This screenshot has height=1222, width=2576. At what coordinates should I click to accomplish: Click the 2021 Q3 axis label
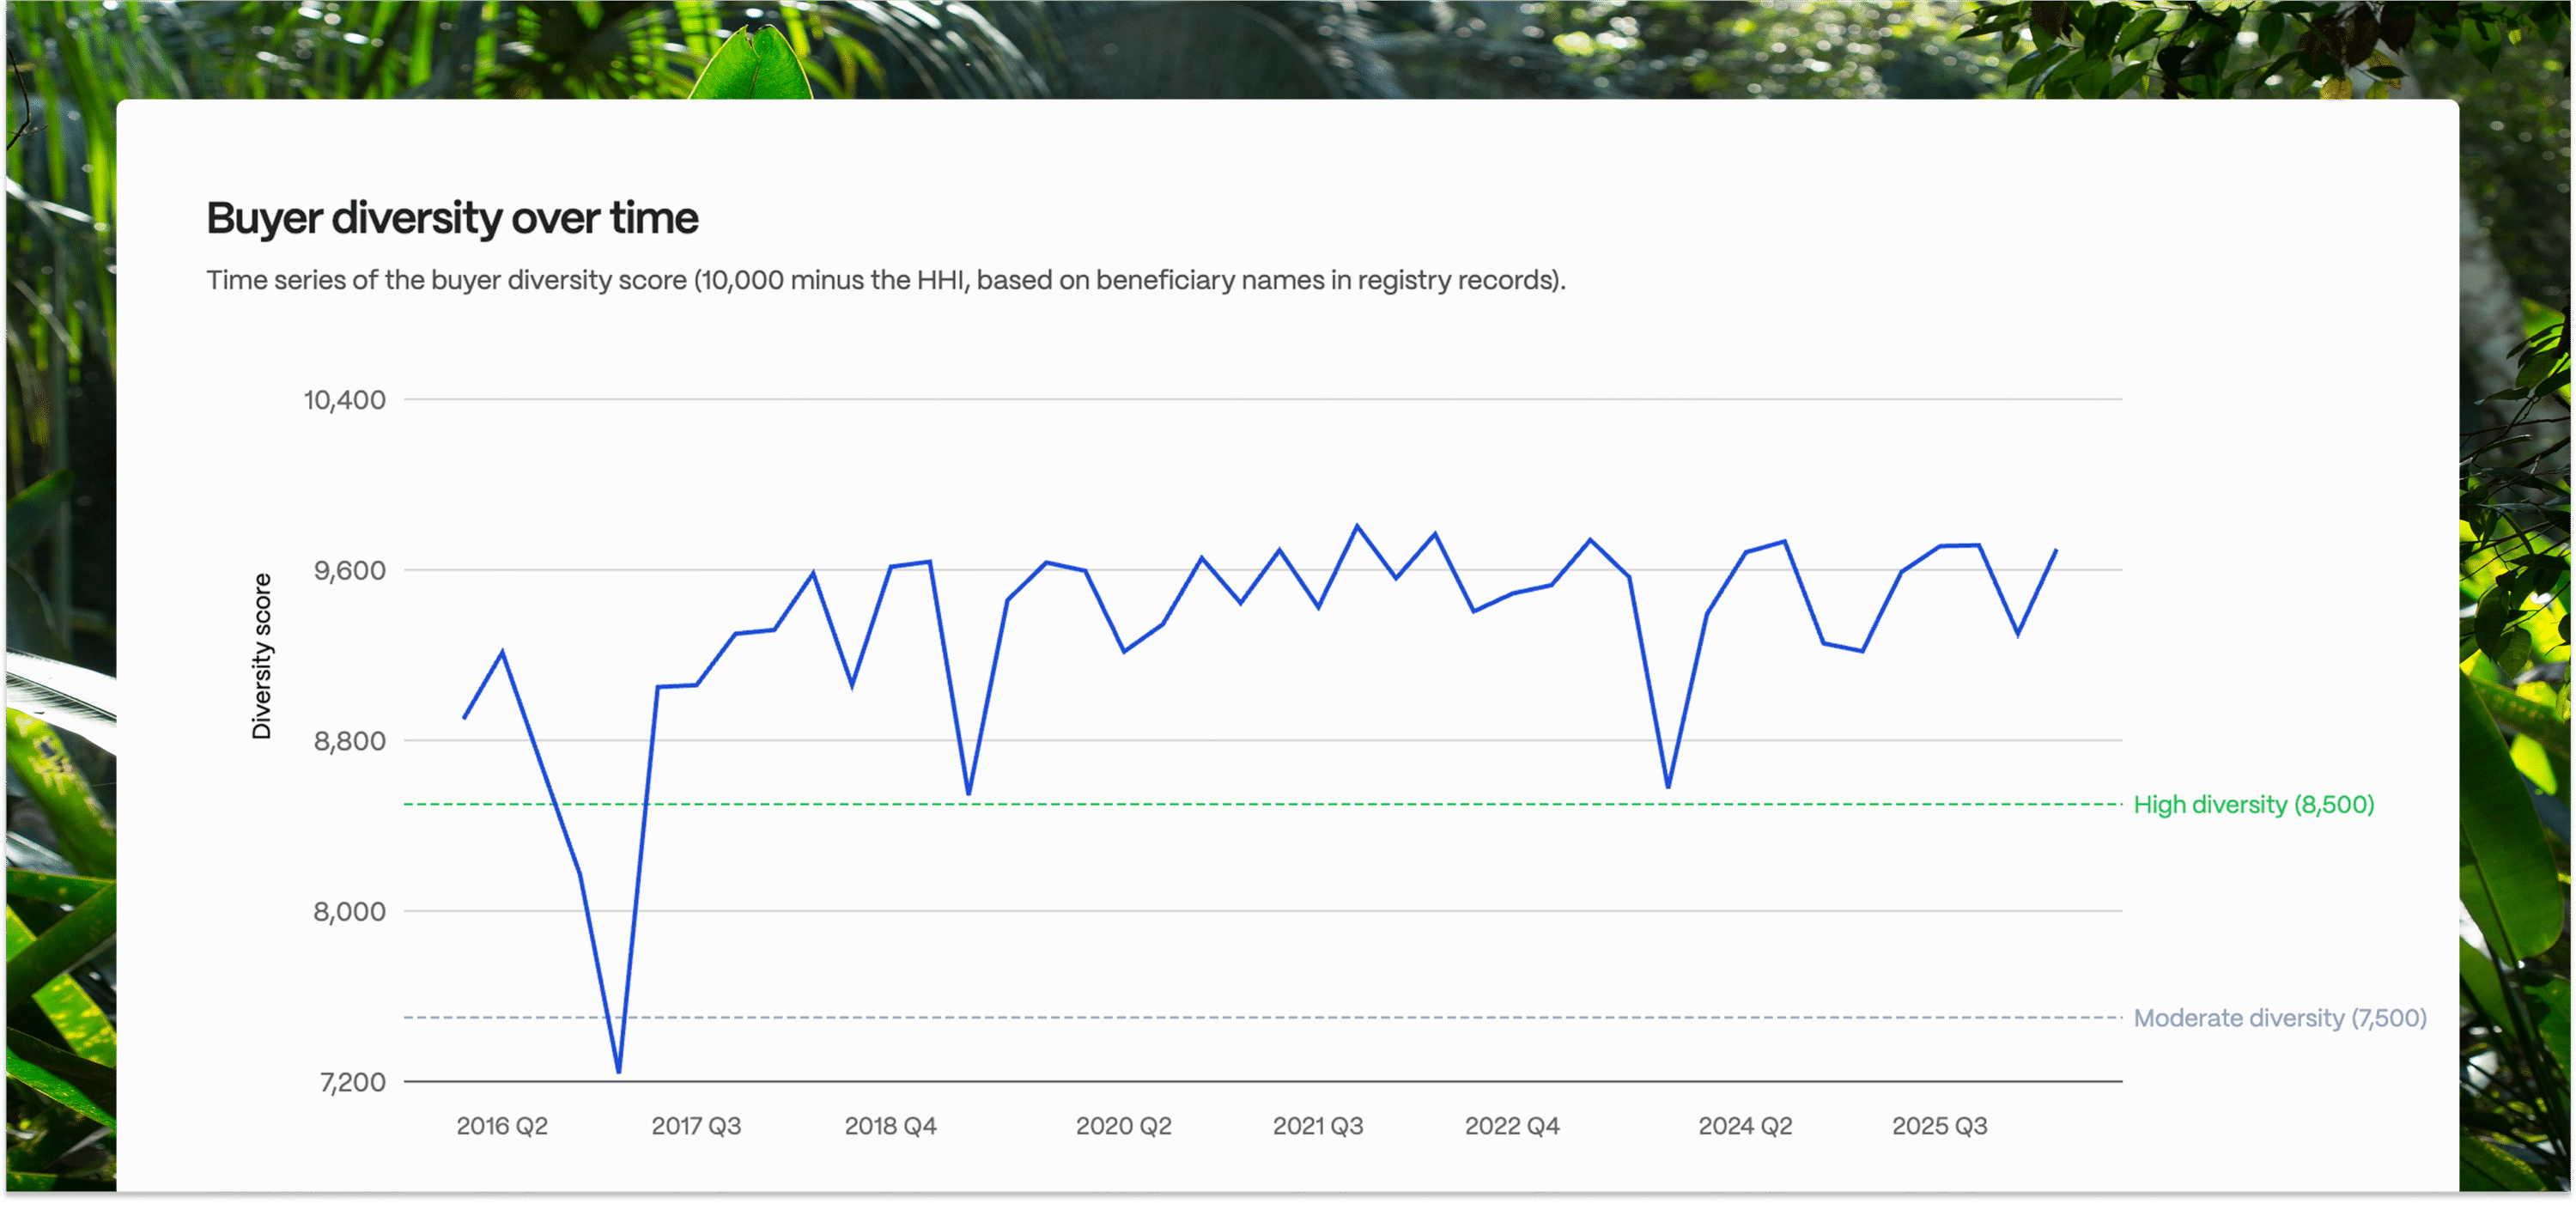1317,1126
